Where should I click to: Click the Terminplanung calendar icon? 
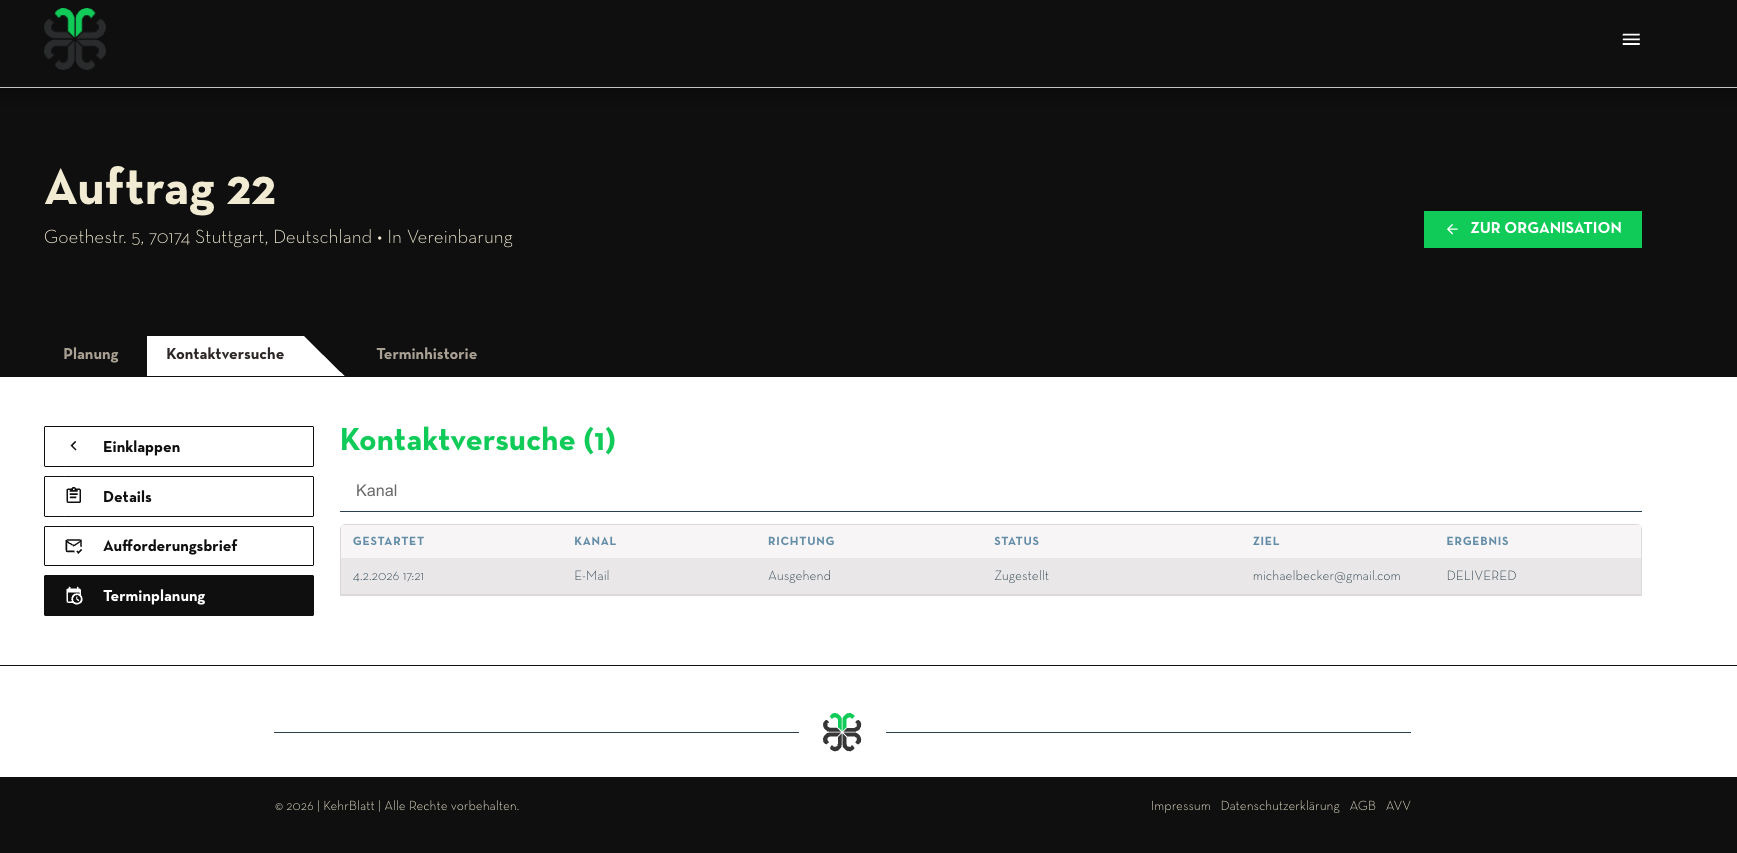point(74,596)
